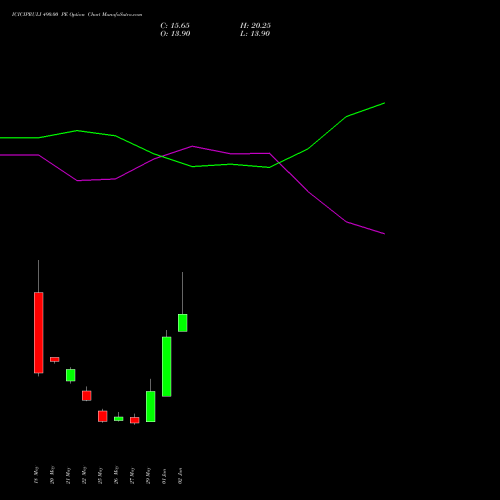Select the small red candle for 20 May
500x500 pixels.
click(x=55, y=359)
